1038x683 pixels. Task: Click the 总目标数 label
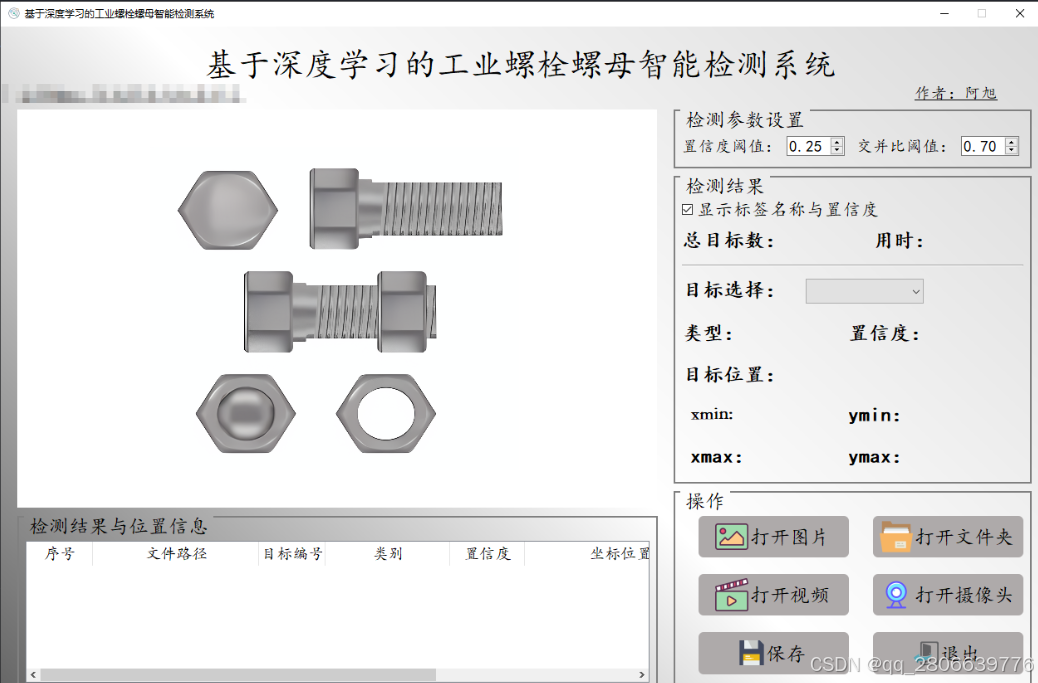pos(729,240)
